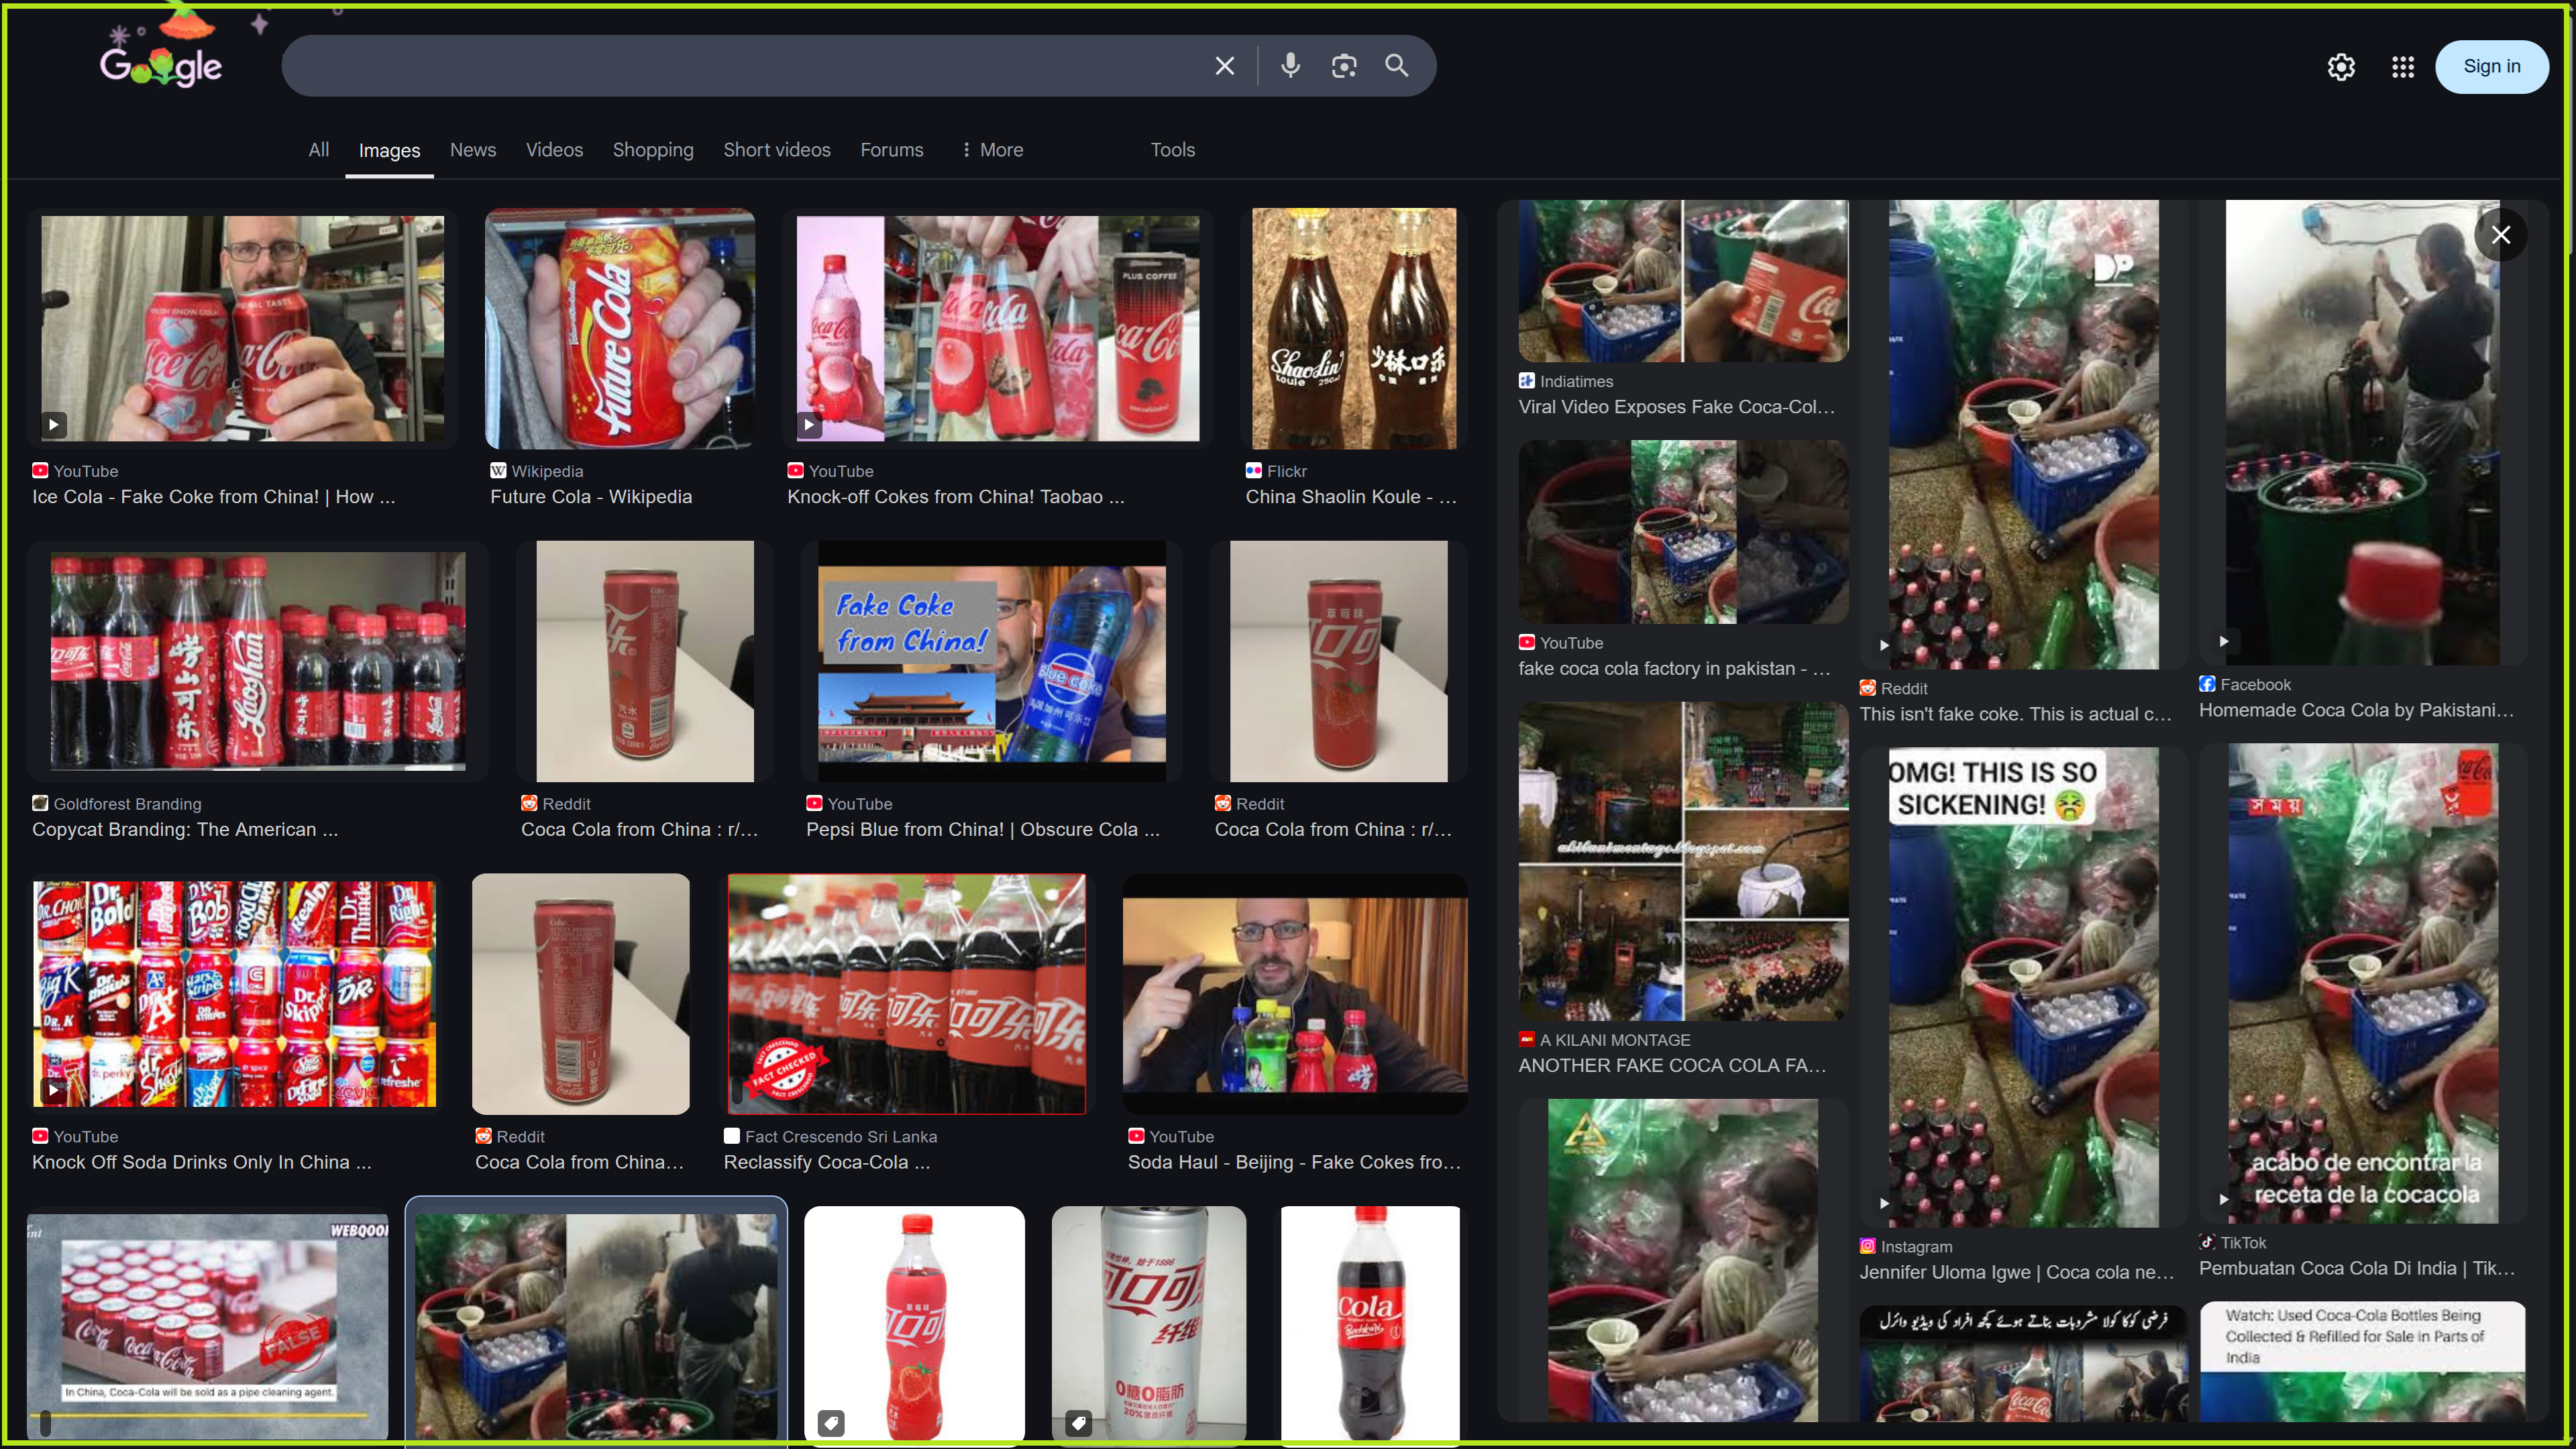Open 'ANOTHER FAKE COCA COLA FA...' link
This screenshot has width=2576, height=1449.
pos(1673,1066)
